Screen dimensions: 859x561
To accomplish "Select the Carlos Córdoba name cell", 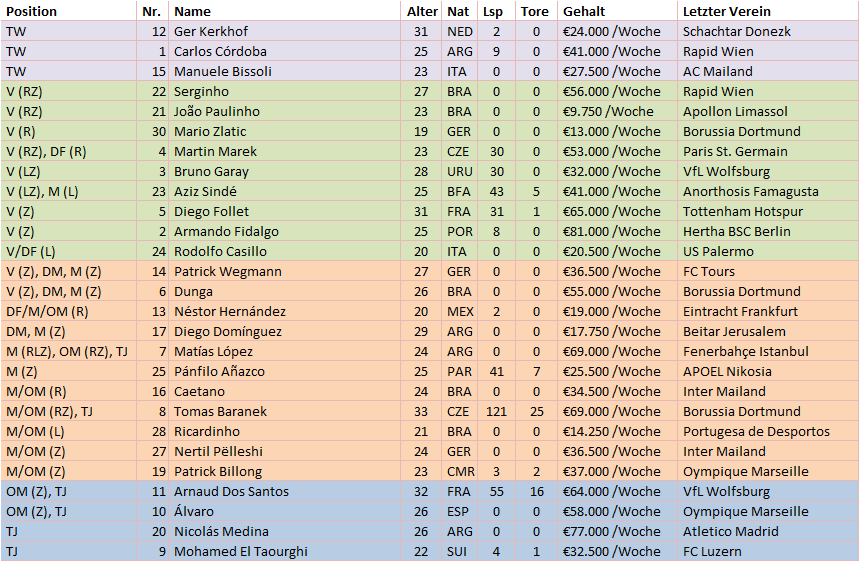I will tap(285, 51).
